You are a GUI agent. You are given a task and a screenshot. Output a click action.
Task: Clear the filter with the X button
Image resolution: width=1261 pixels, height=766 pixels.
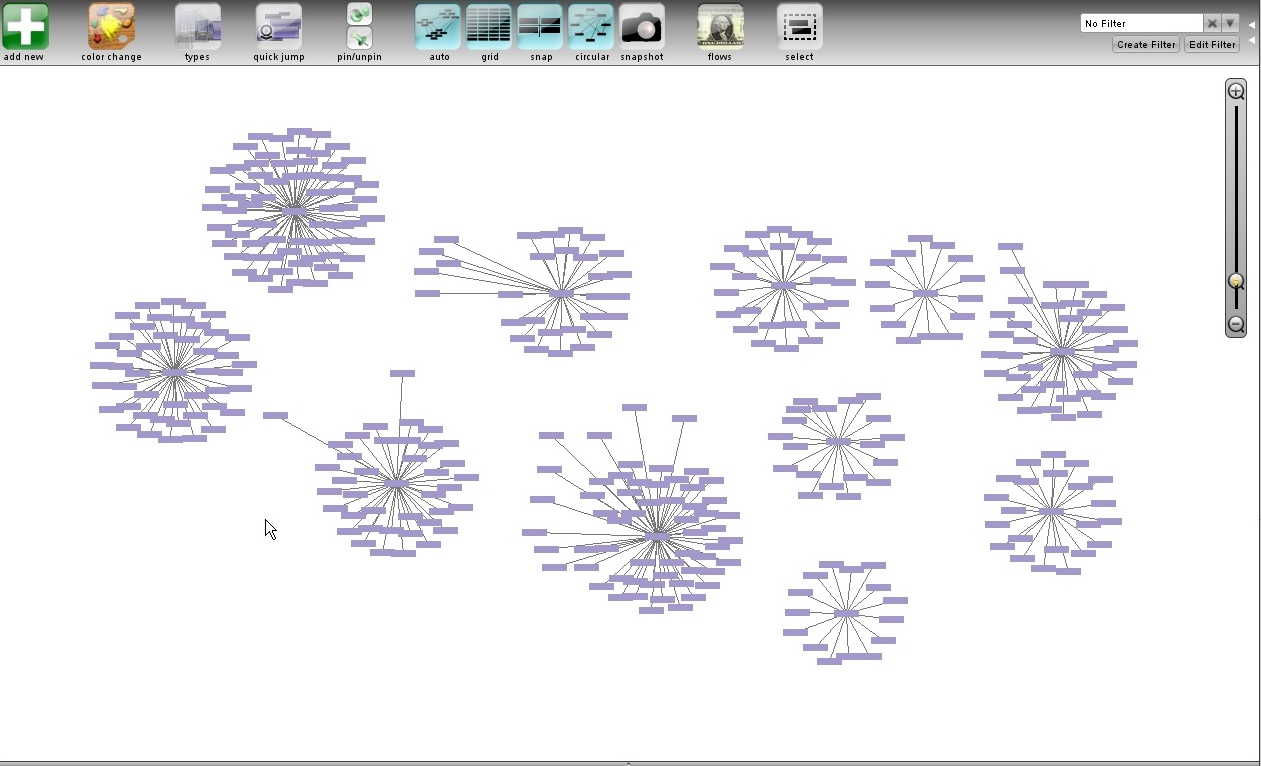(1212, 23)
